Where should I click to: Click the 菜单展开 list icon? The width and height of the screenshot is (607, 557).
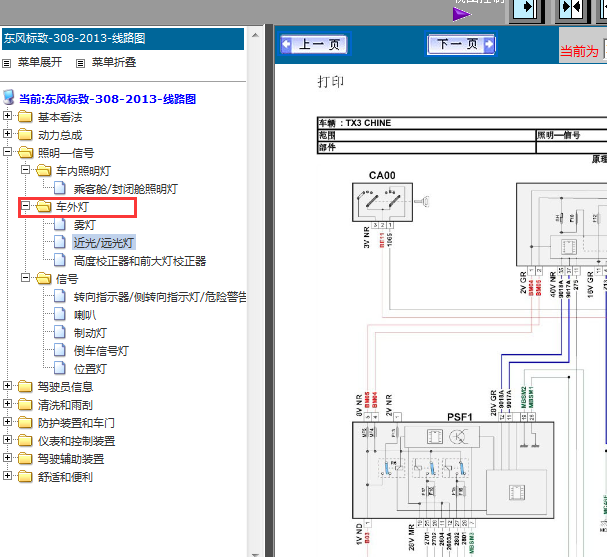pyautogui.click(x=7, y=63)
